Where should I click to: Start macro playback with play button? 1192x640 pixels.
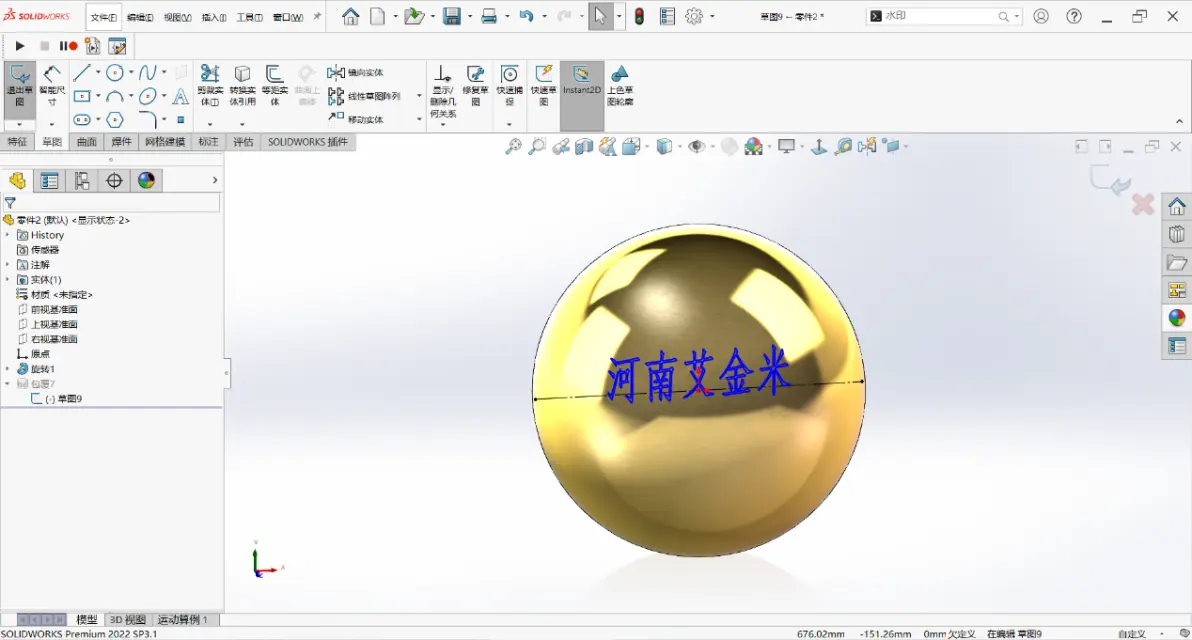point(20,46)
